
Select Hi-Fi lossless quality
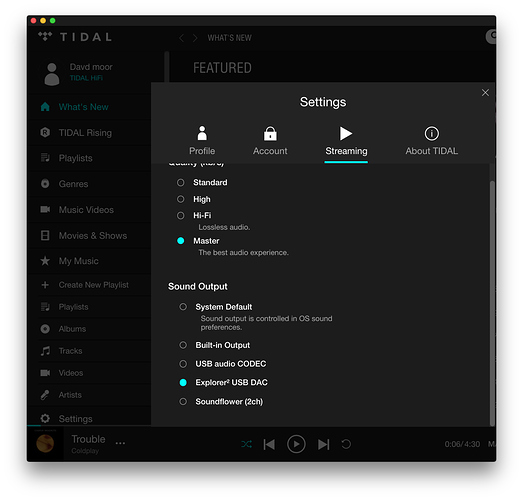tap(180, 215)
